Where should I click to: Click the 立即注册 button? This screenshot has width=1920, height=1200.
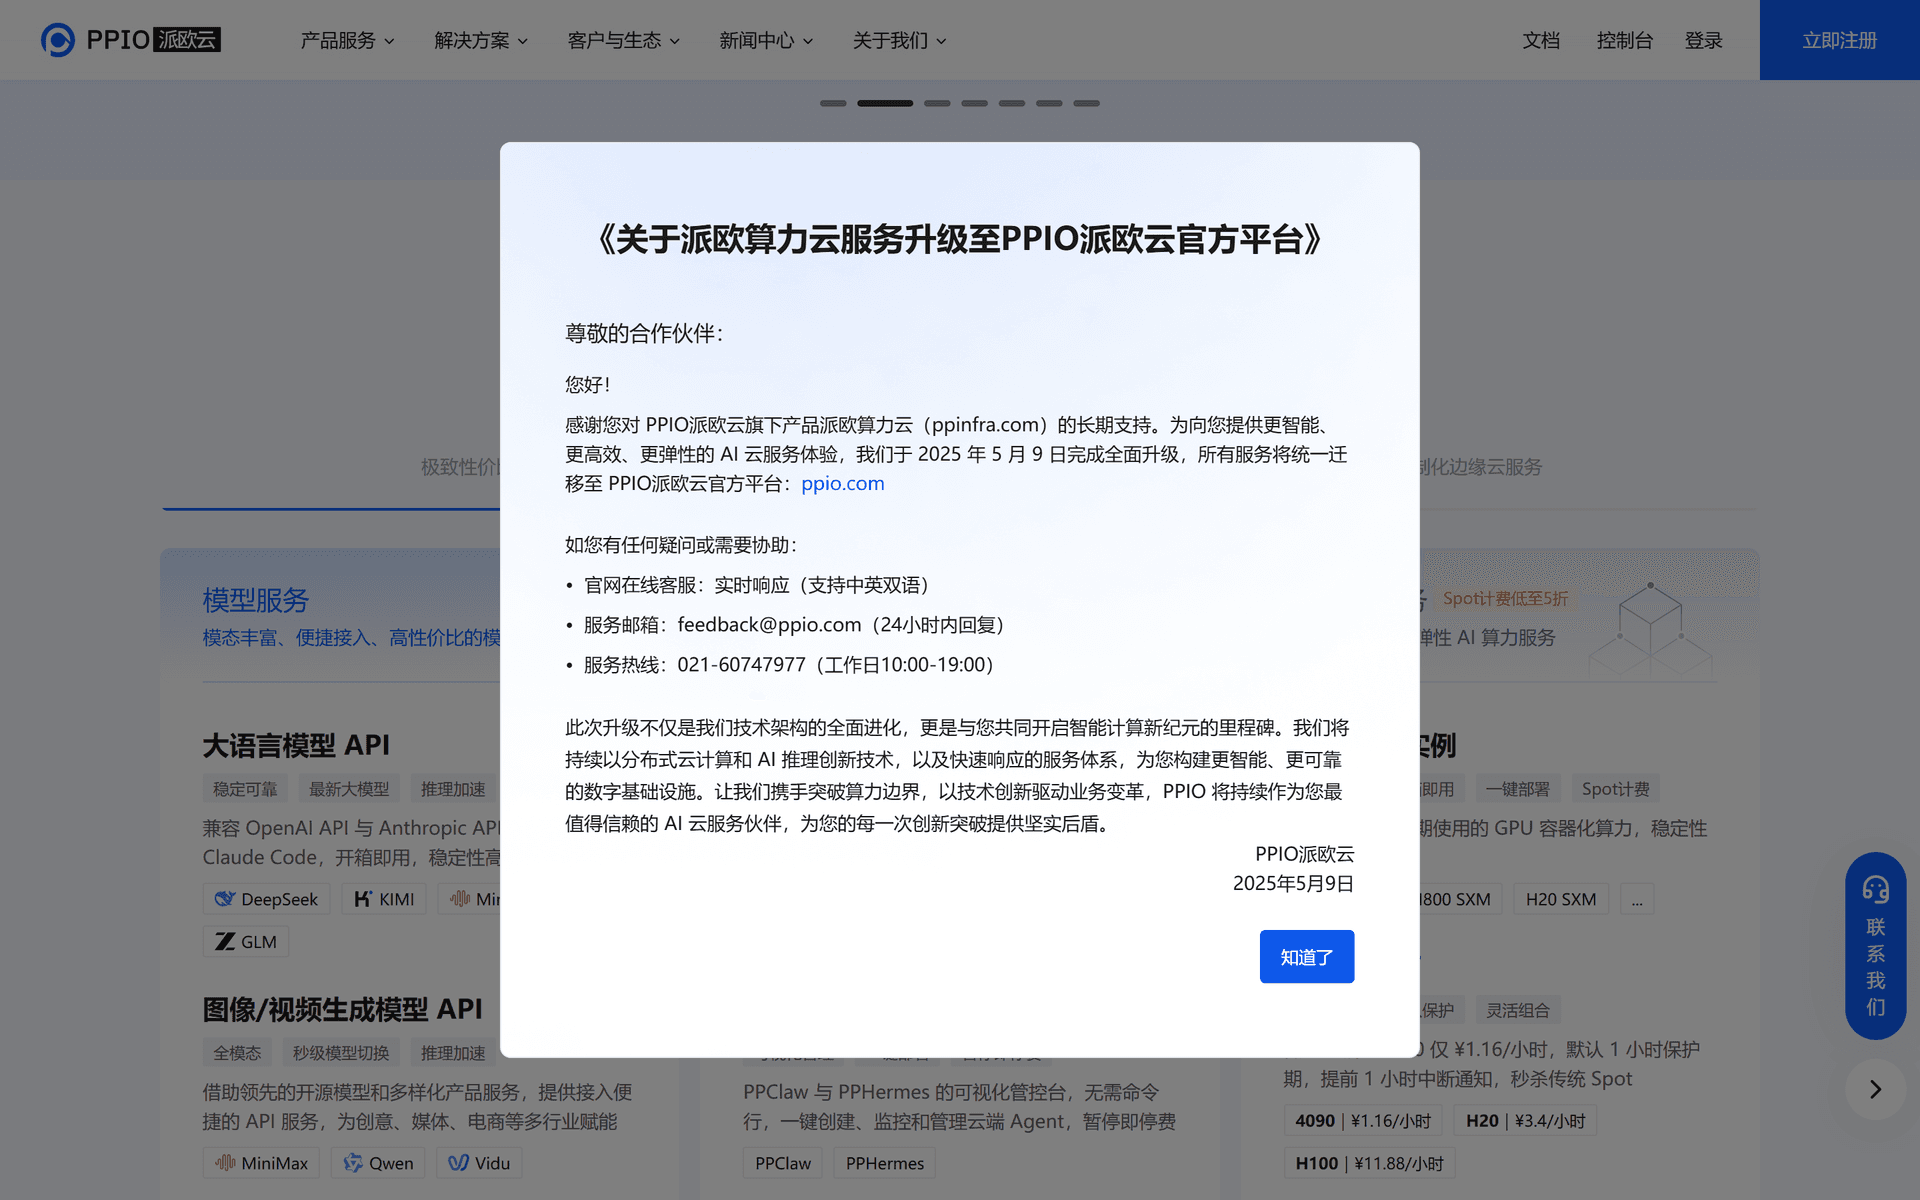point(1840,40)
